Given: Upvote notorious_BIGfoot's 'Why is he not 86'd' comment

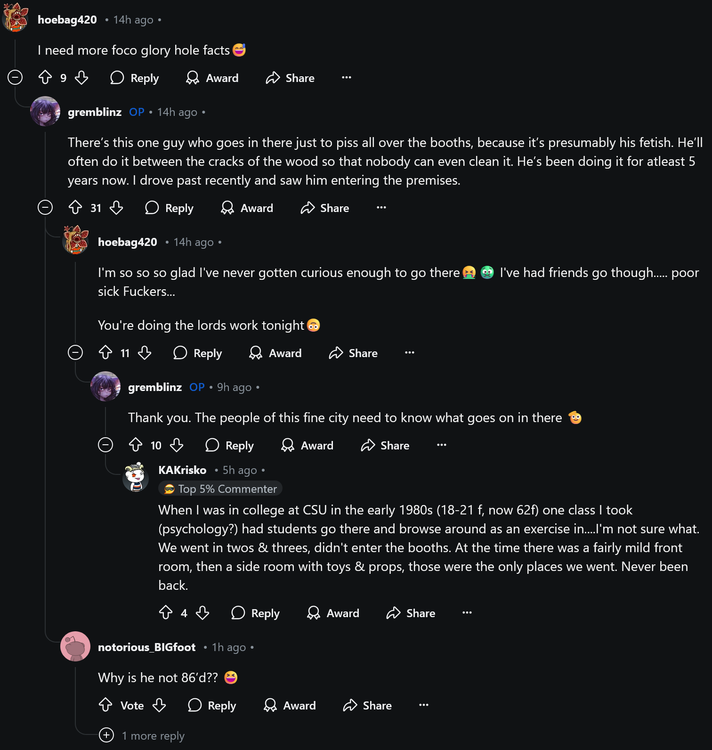Looking at the screenshot, I should click(x=105, y=705).
